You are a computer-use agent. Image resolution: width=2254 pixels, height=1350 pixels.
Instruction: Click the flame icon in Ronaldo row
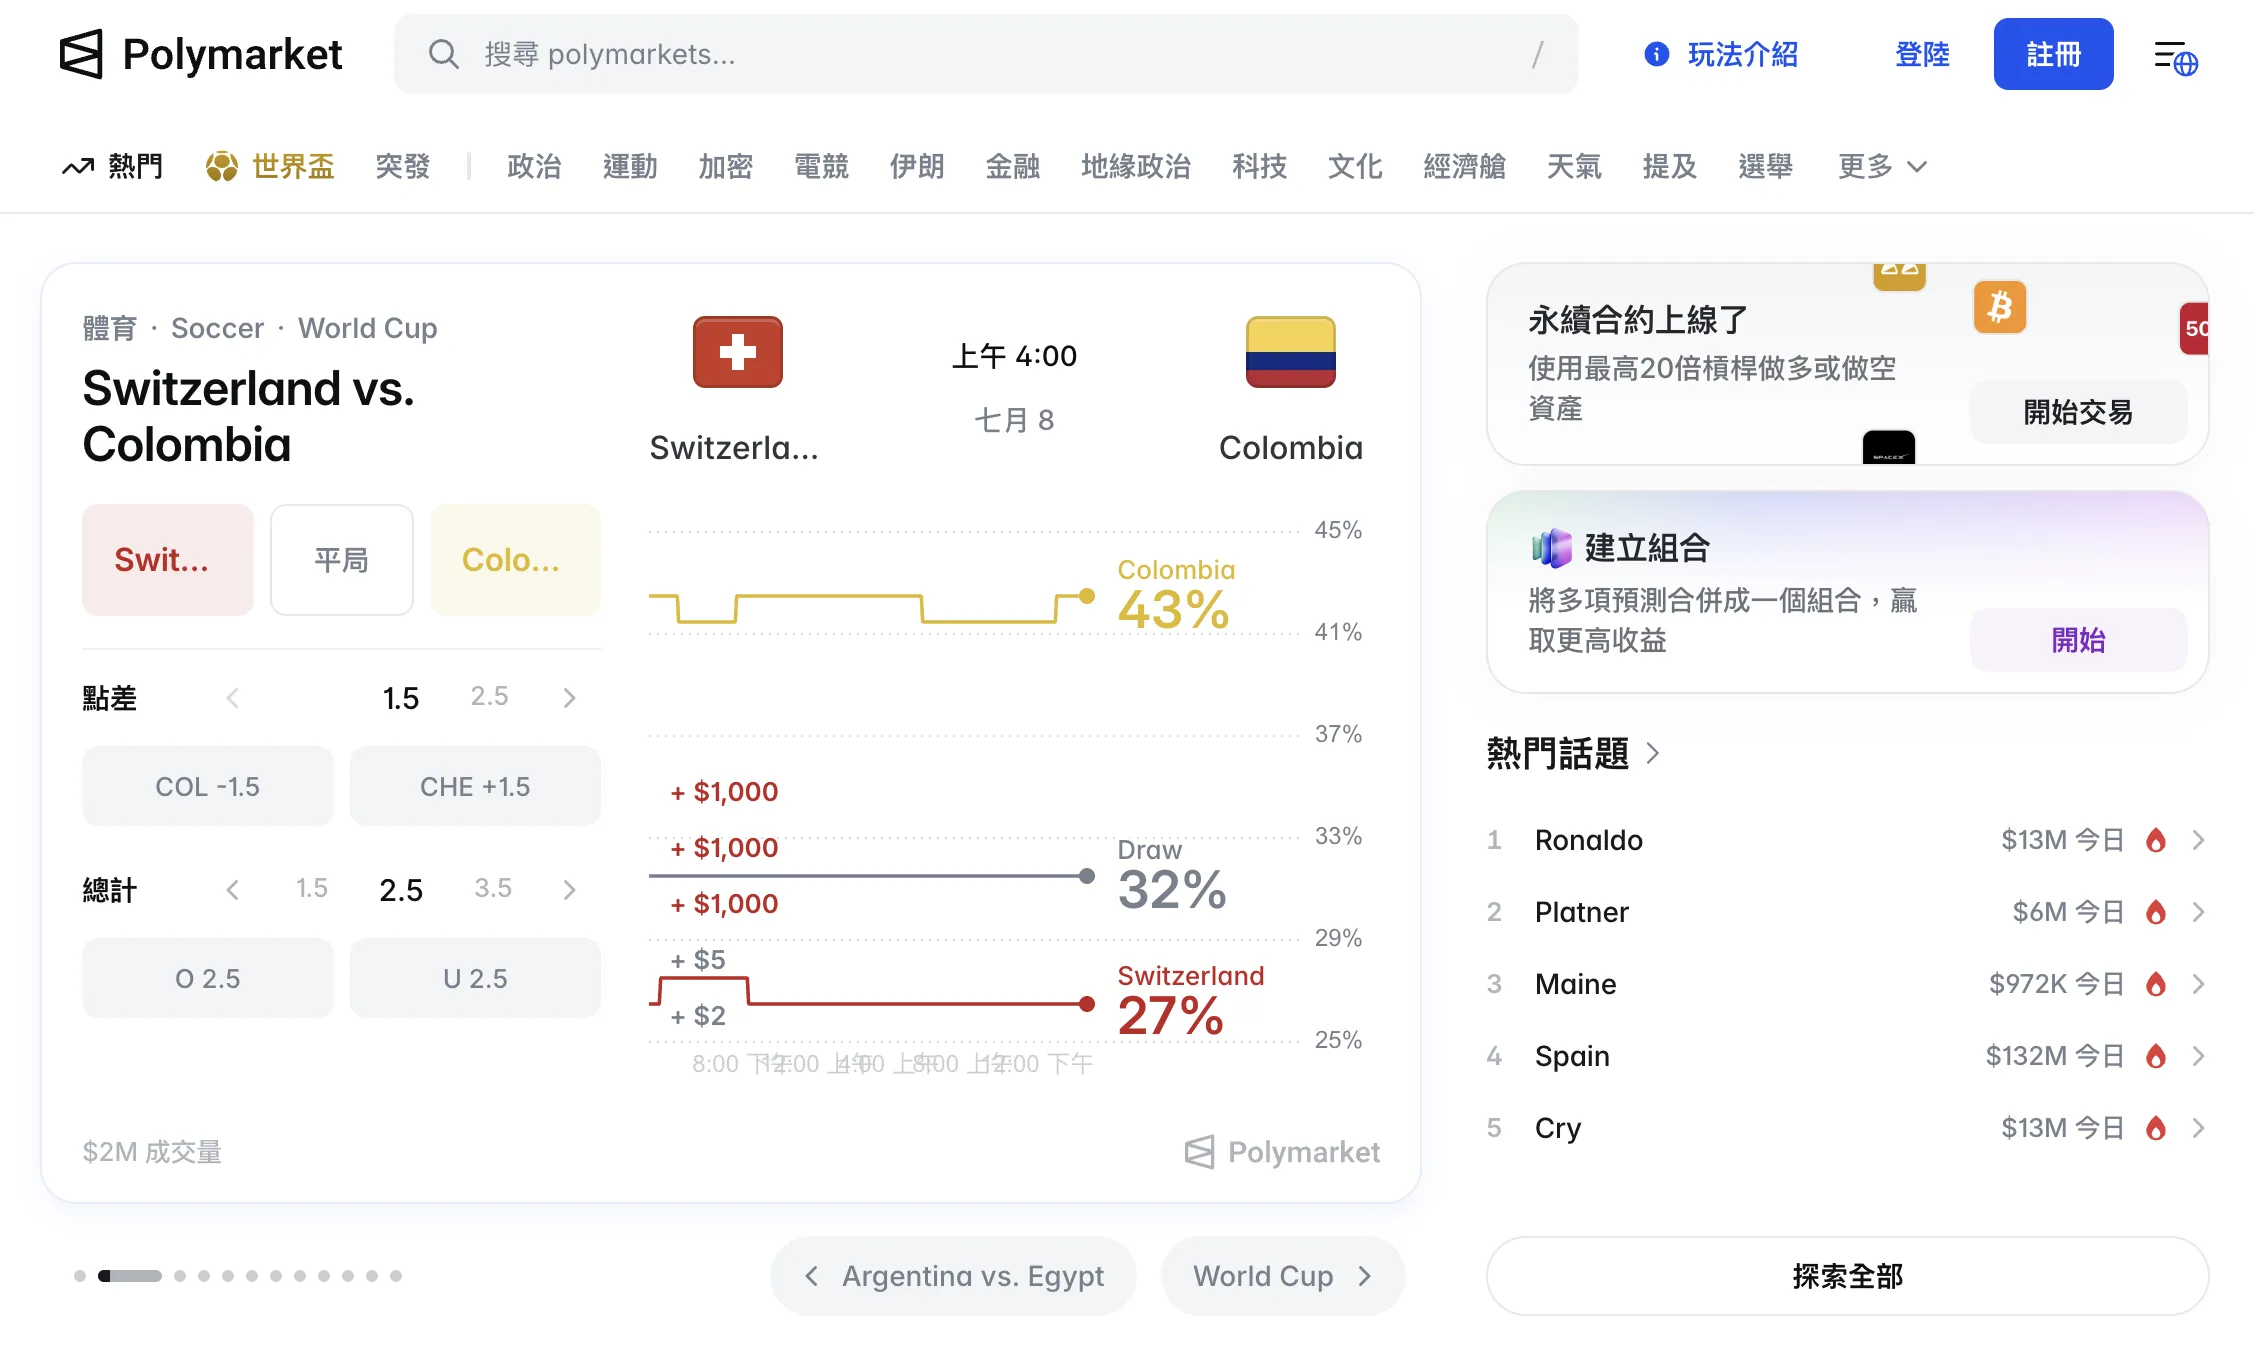[2156, 840]
